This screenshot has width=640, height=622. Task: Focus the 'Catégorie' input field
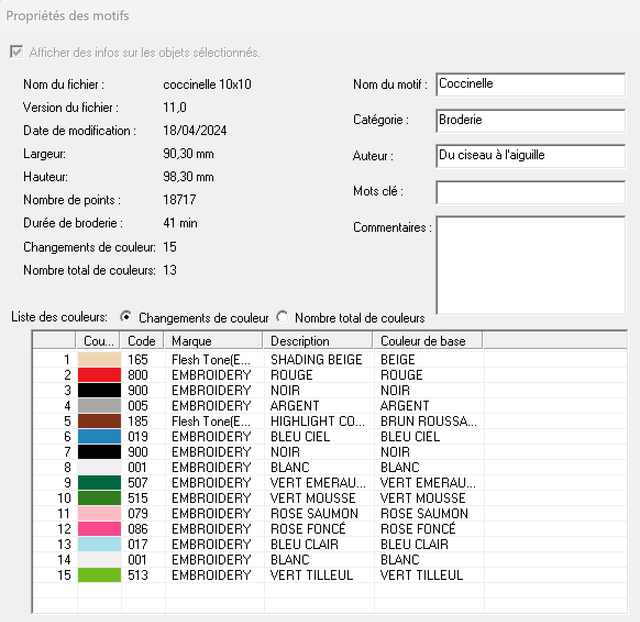click(530, 120)
